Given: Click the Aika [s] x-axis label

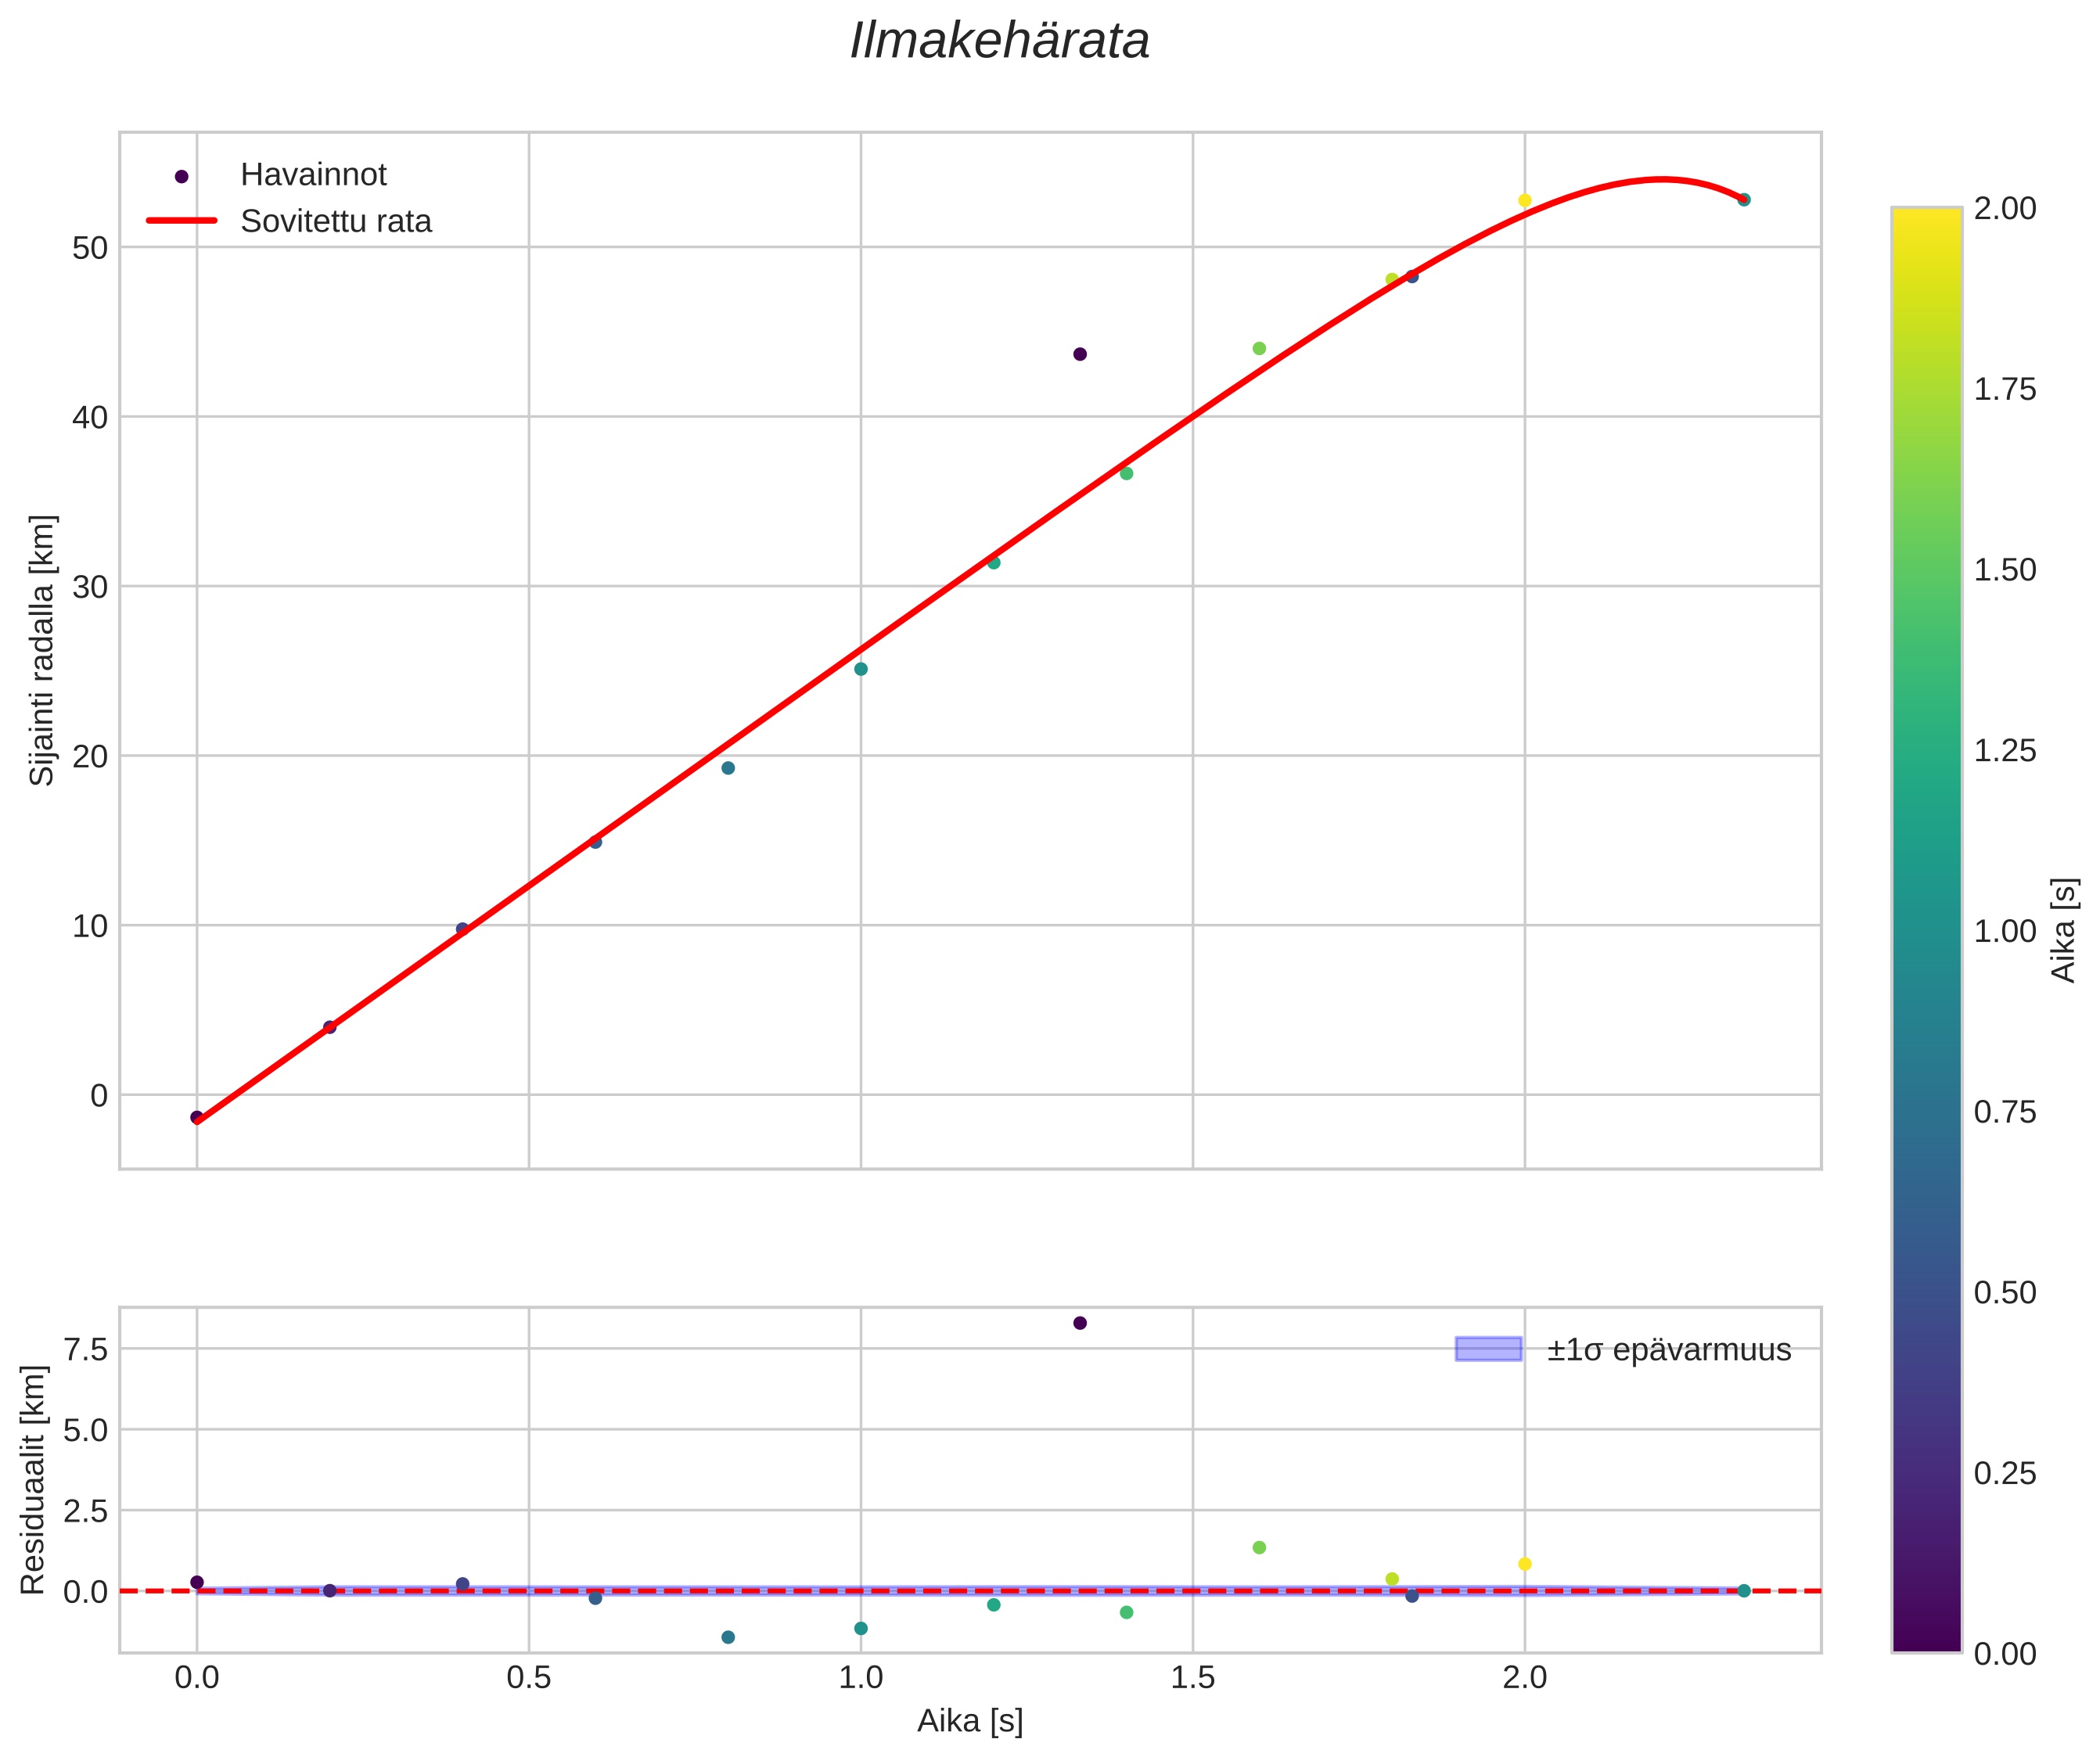Looking at the screenshot, I should (969, 1720).
